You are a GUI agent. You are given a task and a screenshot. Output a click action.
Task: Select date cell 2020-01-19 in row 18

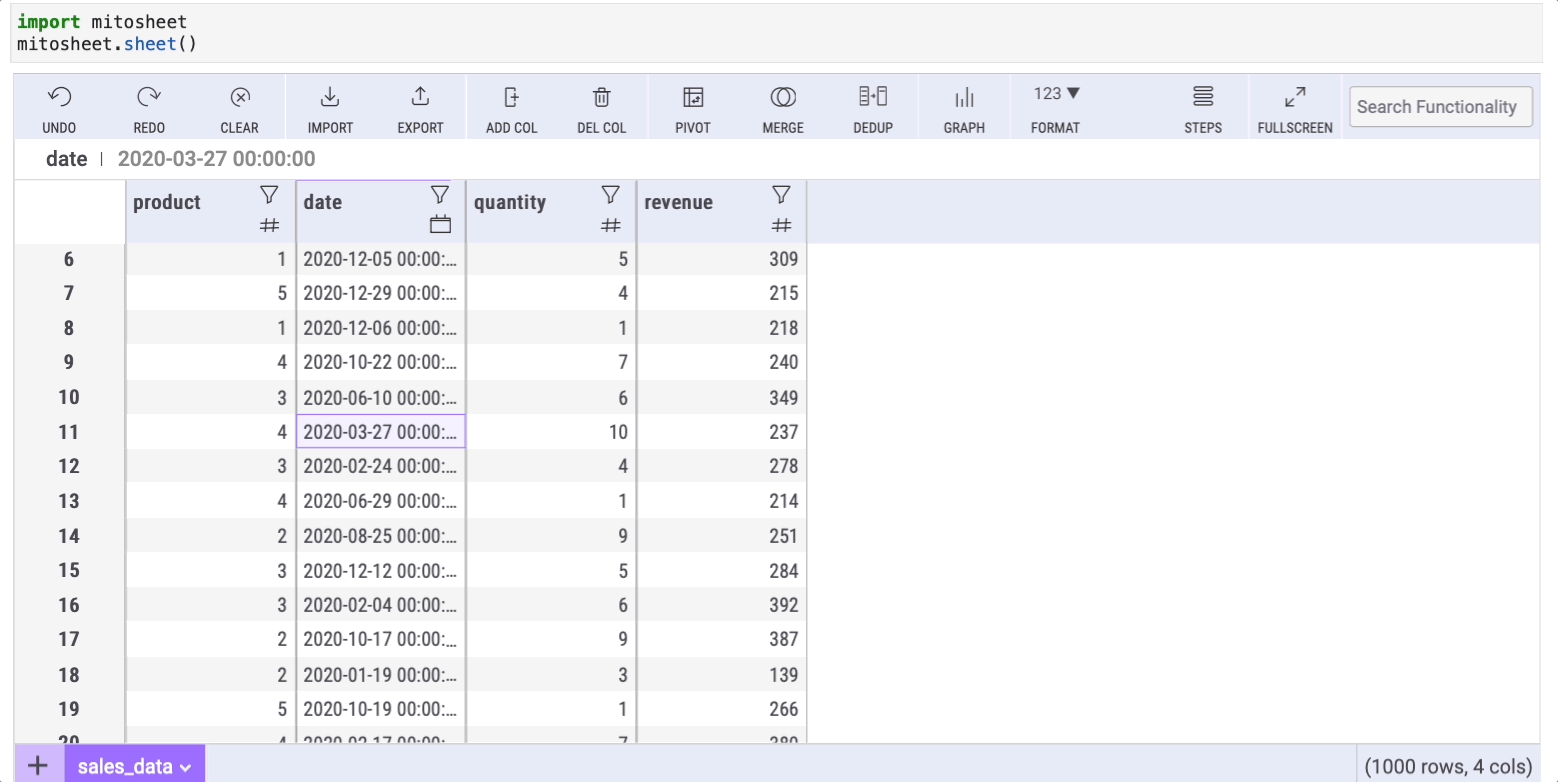381,674
